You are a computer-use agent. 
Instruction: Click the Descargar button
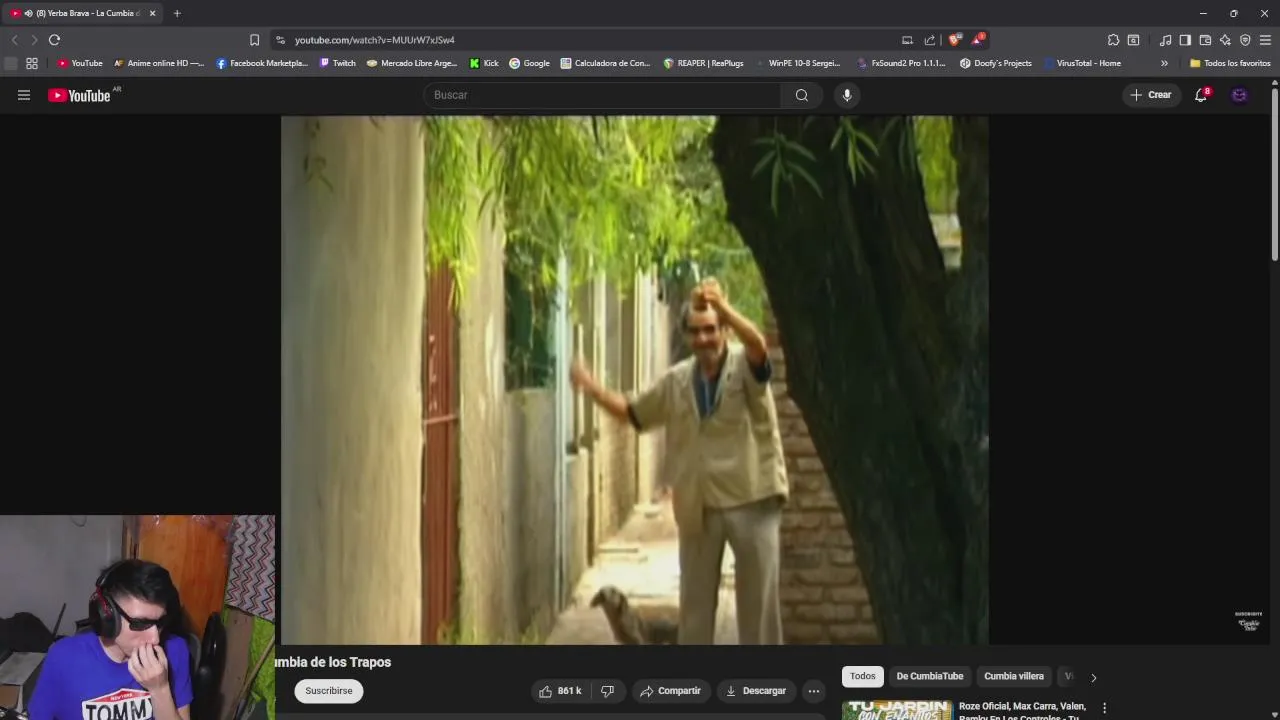click(756, 691)
